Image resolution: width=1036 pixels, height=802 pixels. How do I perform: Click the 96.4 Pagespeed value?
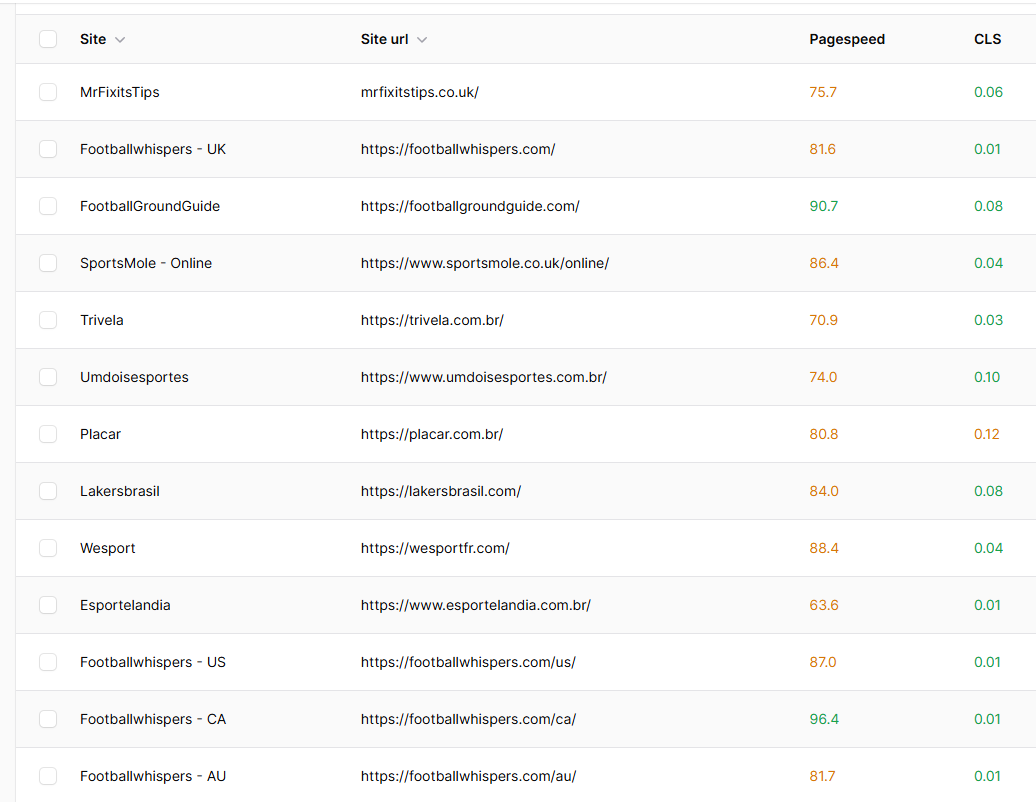824,719
